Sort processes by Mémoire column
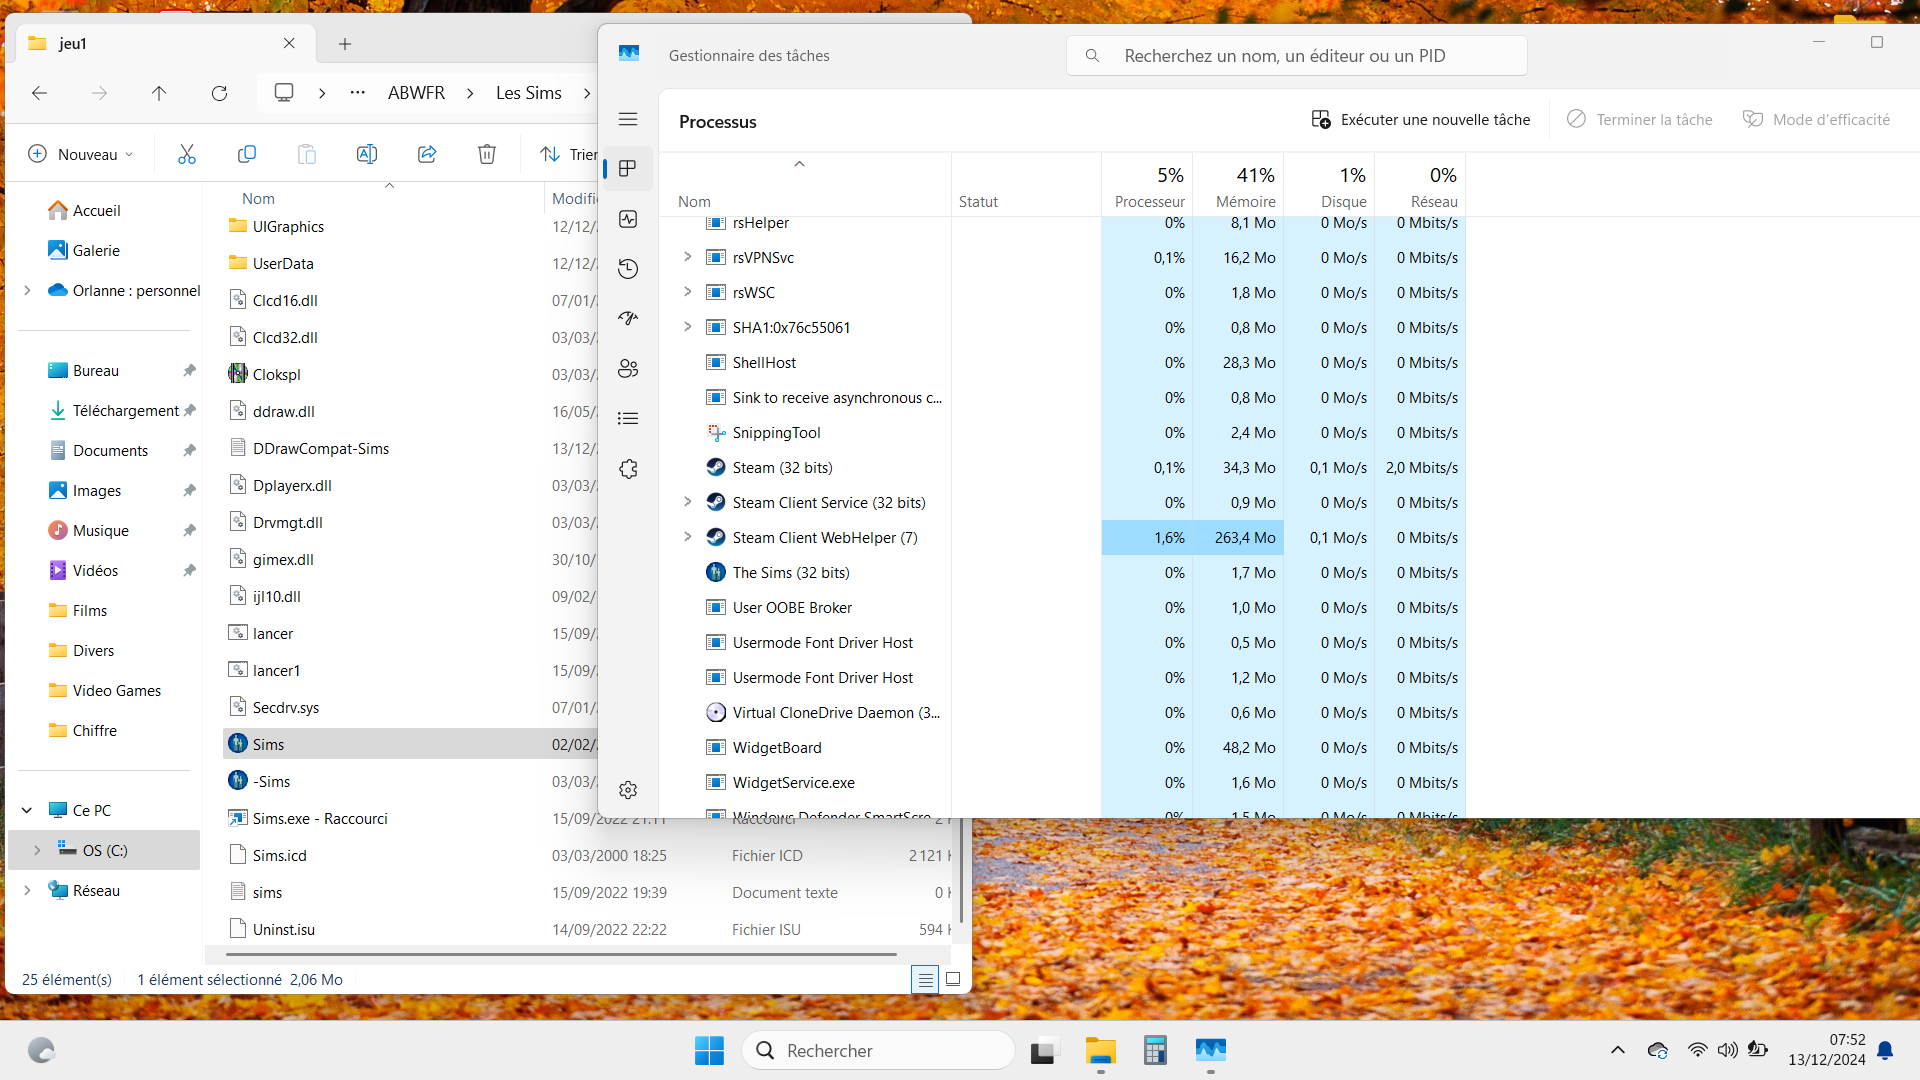 click(1238, 186)
